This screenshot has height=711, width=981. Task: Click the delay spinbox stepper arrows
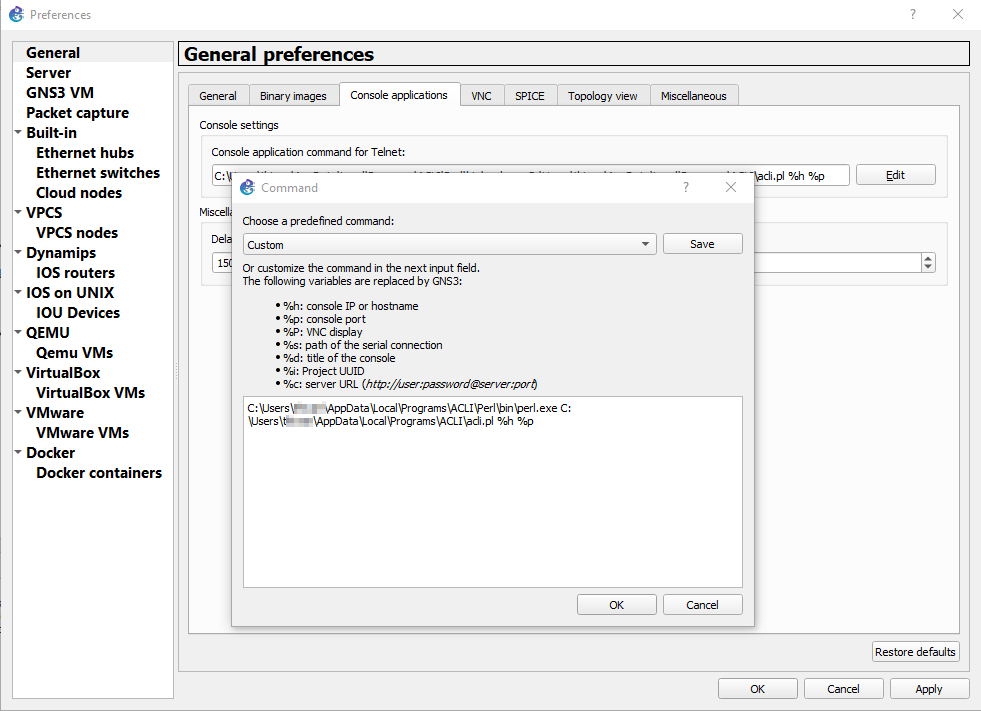coord(928,262)
